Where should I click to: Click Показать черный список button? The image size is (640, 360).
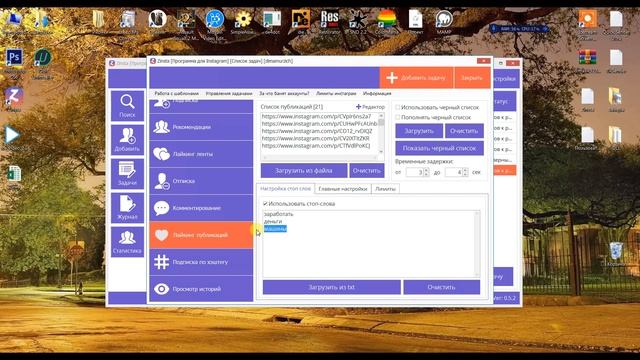point(440,148)
